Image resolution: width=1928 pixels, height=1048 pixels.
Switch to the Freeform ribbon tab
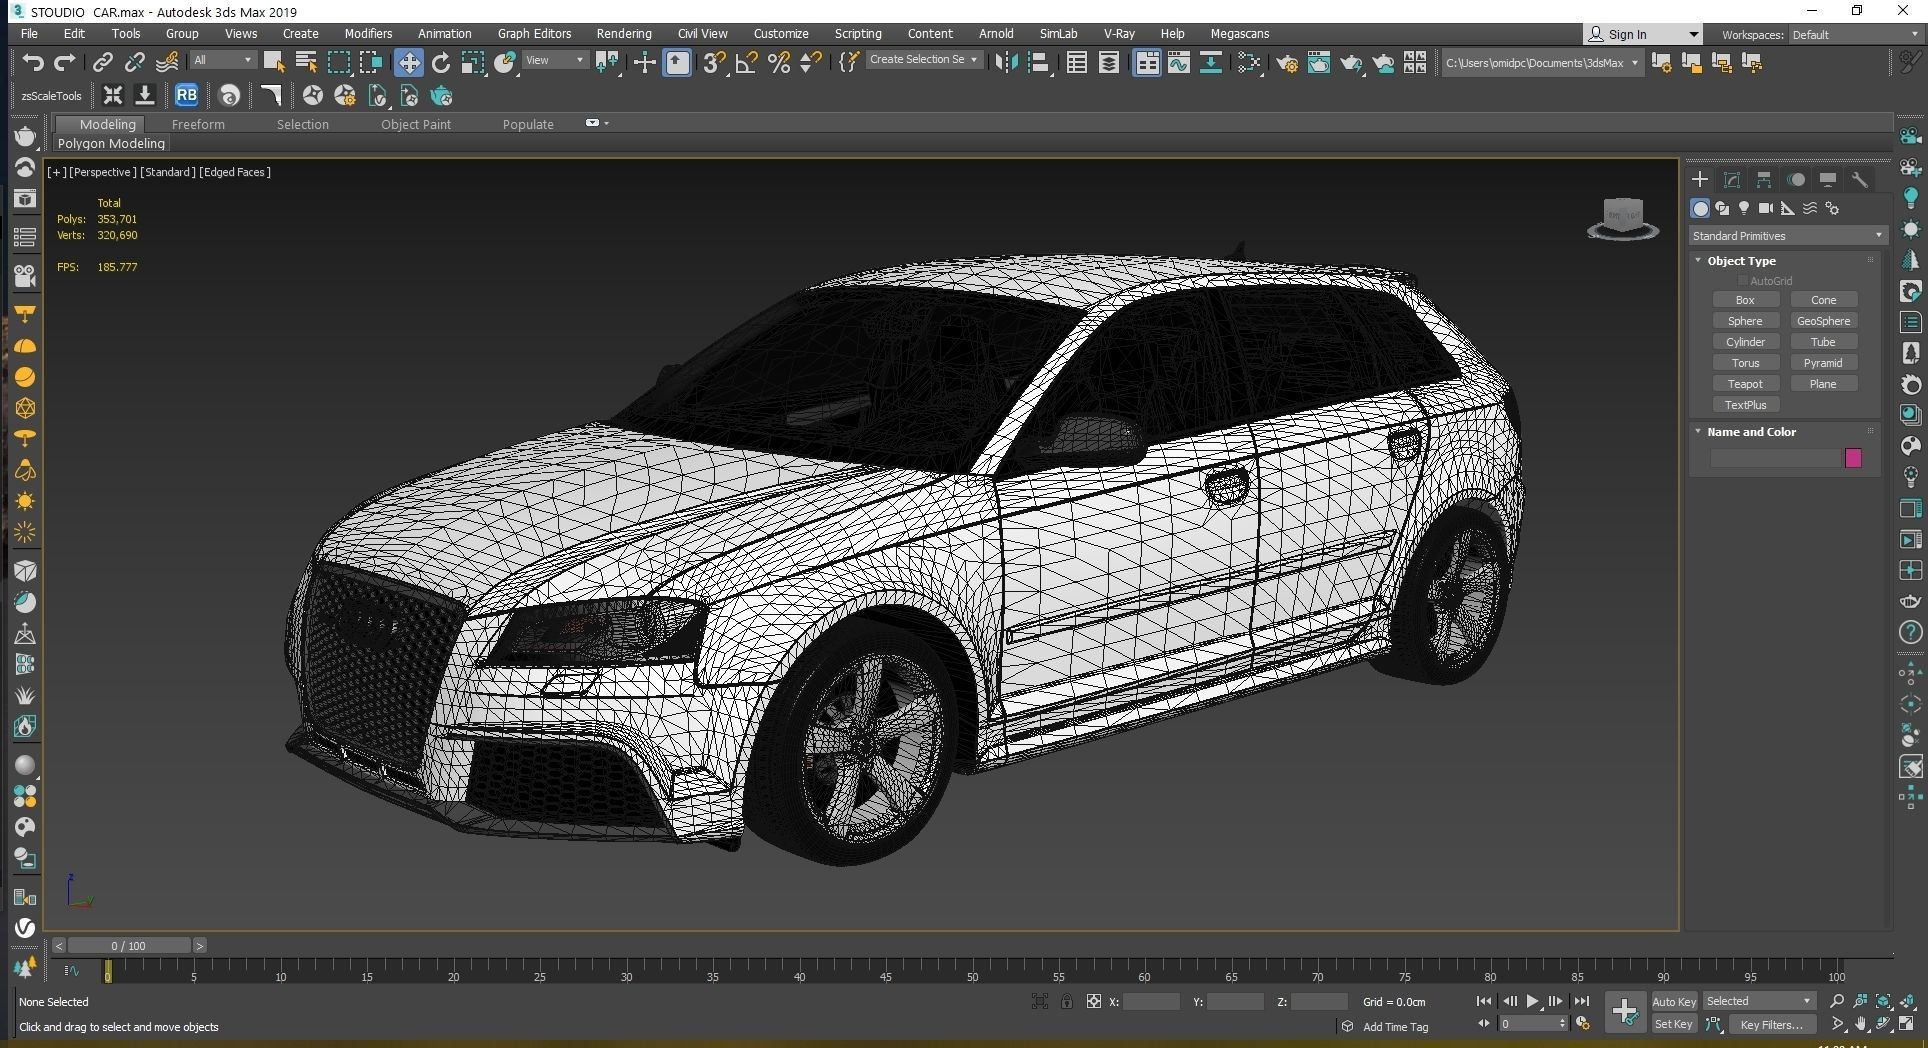click(198, 124)
